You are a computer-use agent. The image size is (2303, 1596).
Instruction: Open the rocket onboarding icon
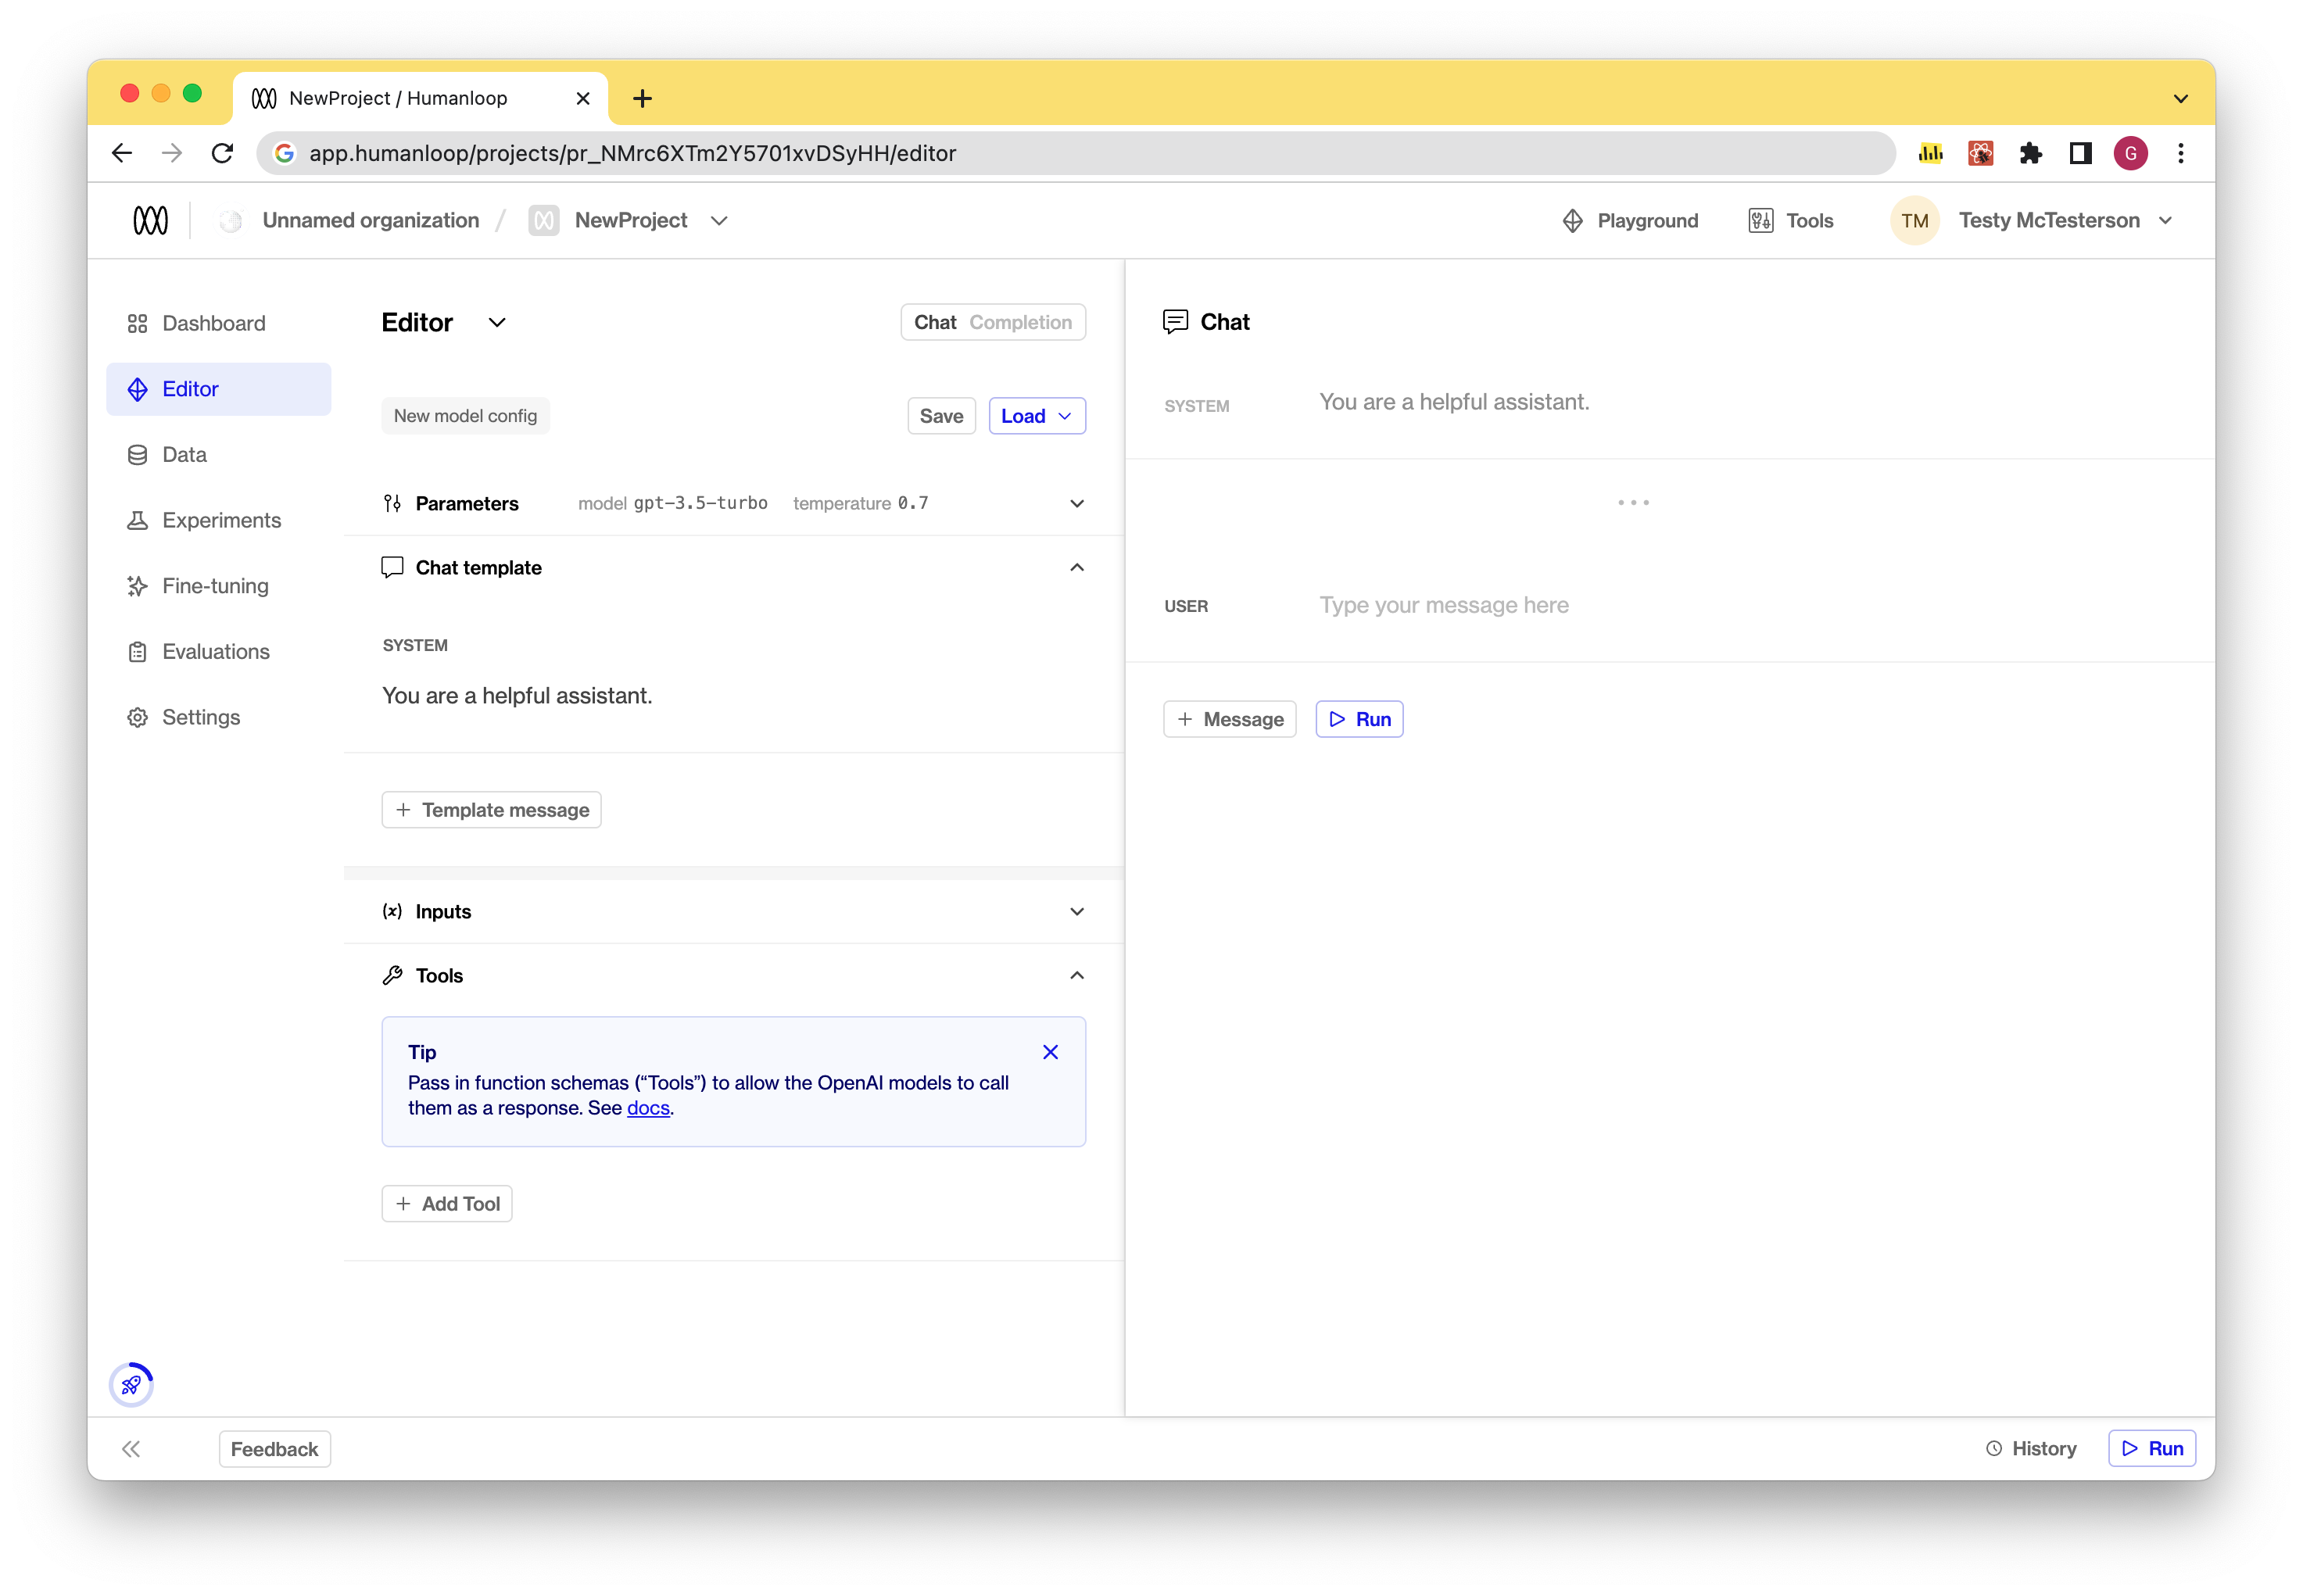[131, 1384]
